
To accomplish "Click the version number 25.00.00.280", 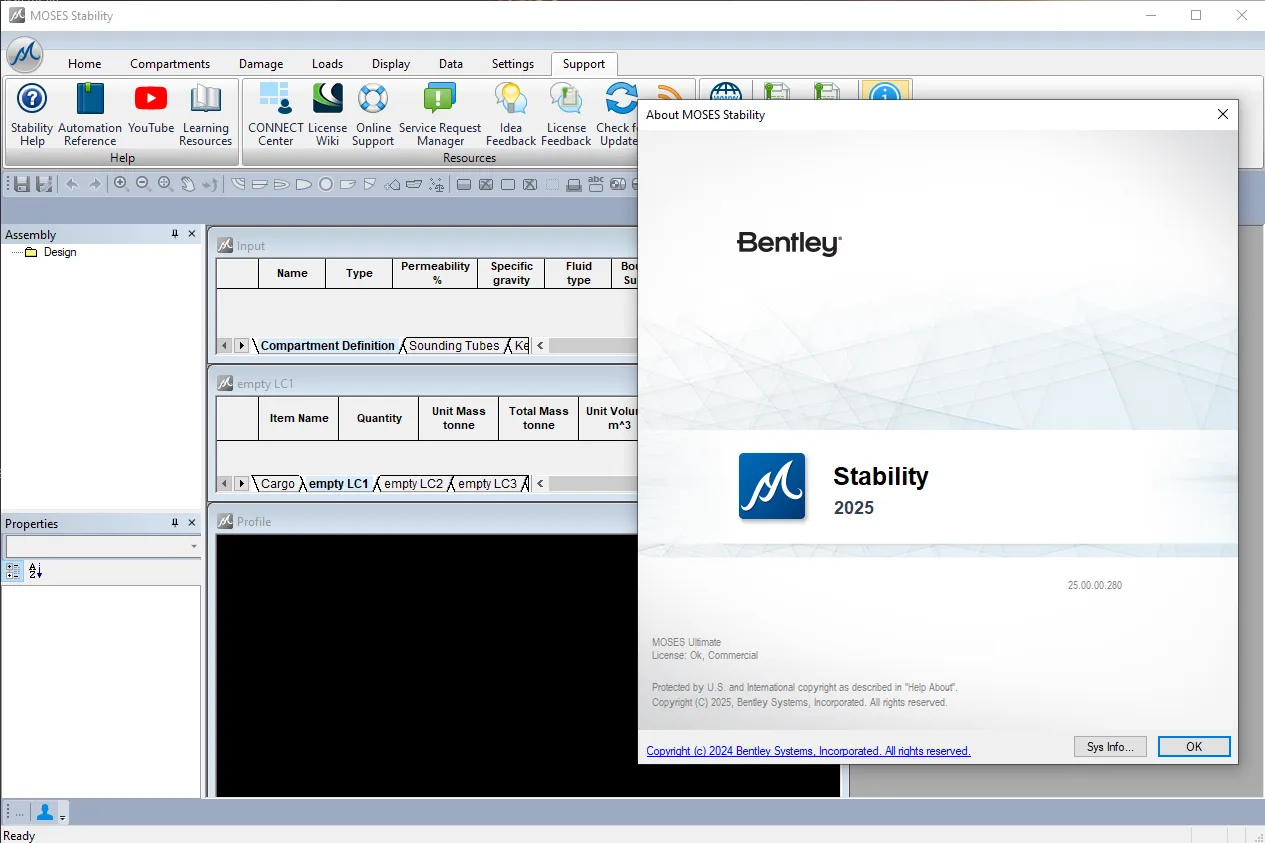I will tap(1095, 586).
